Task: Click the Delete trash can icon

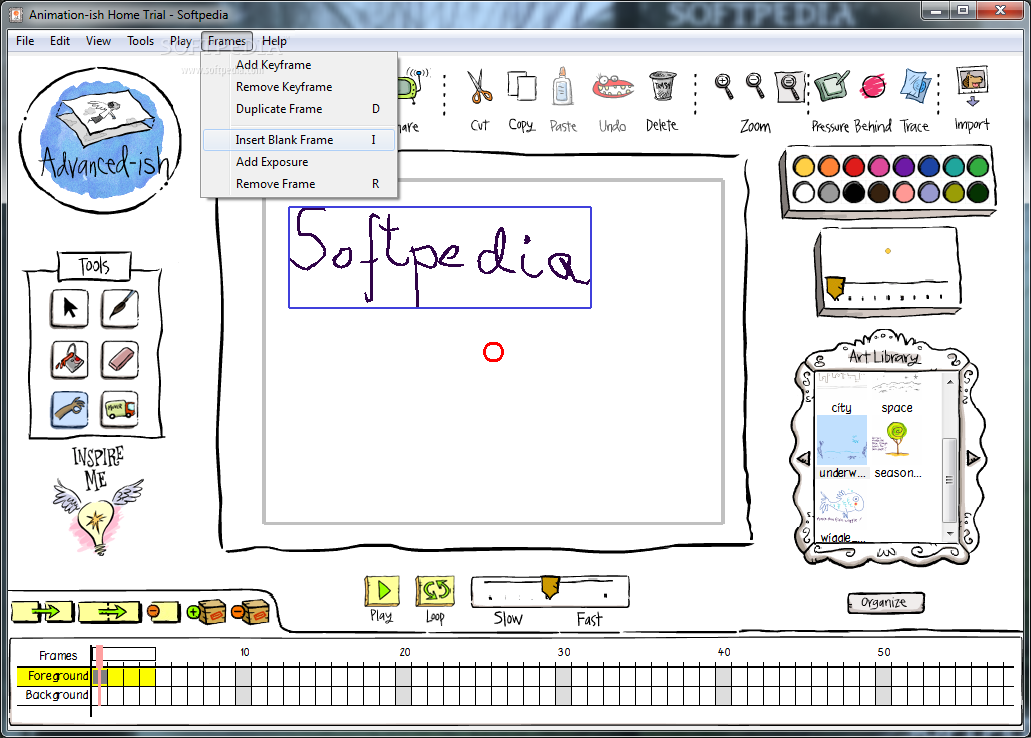Action: (662, 86)
